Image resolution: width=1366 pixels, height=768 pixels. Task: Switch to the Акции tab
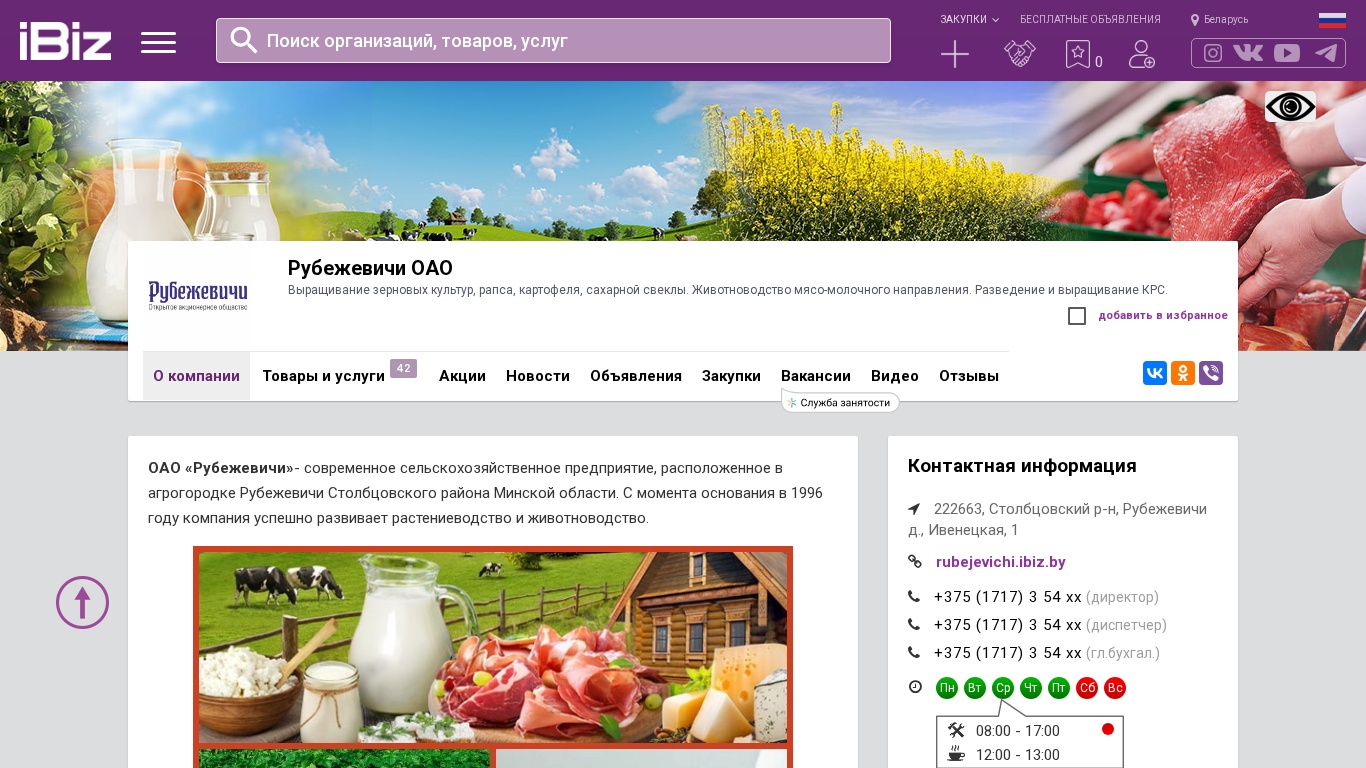point(462,376)
